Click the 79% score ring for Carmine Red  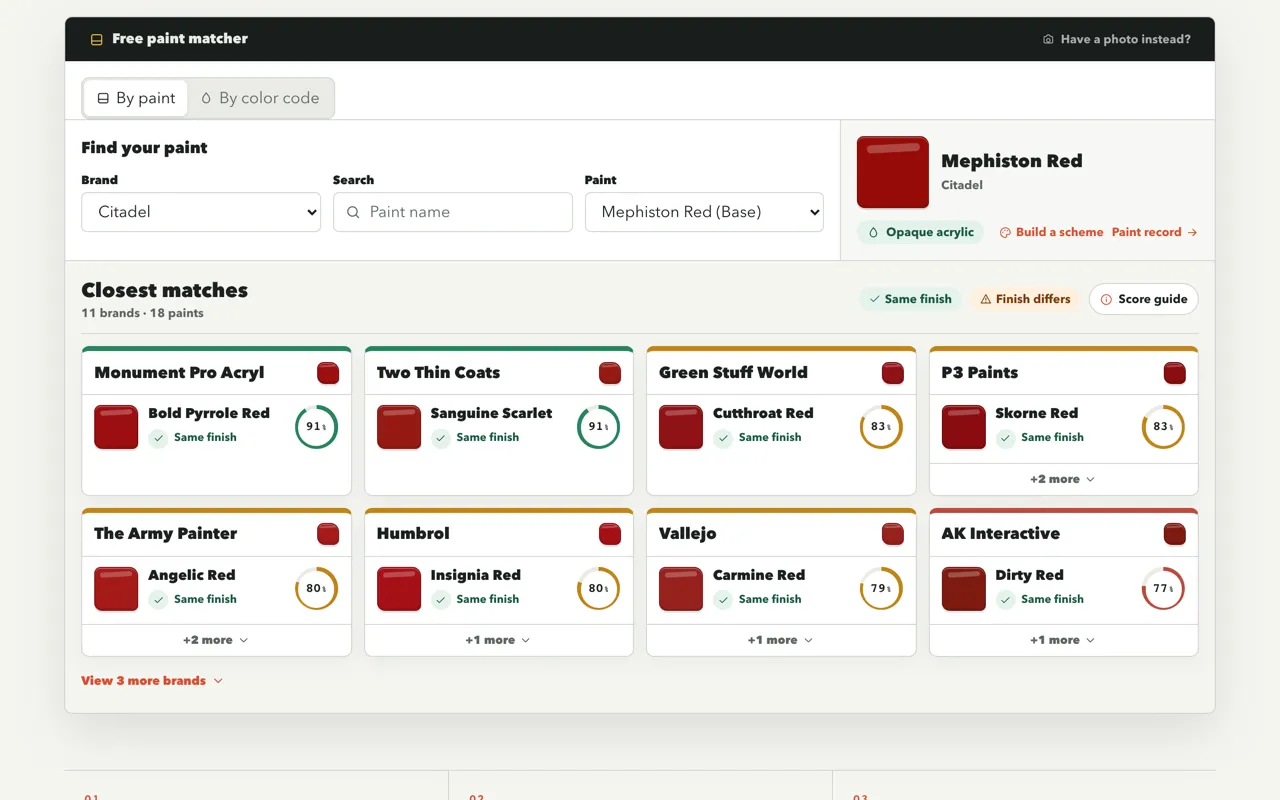(881, 589)
